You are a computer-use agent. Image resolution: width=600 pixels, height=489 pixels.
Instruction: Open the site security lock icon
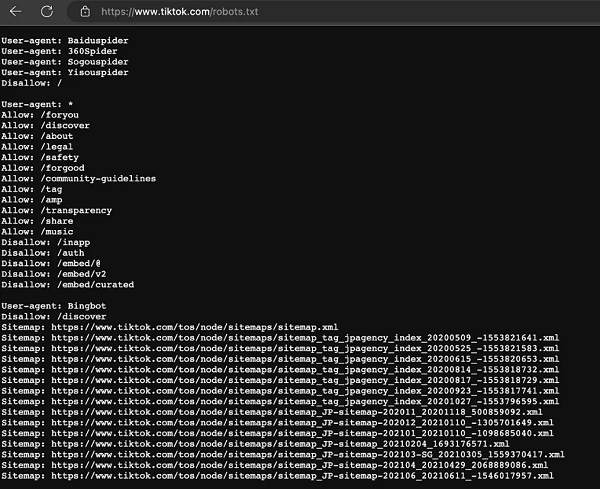(85, 11)
